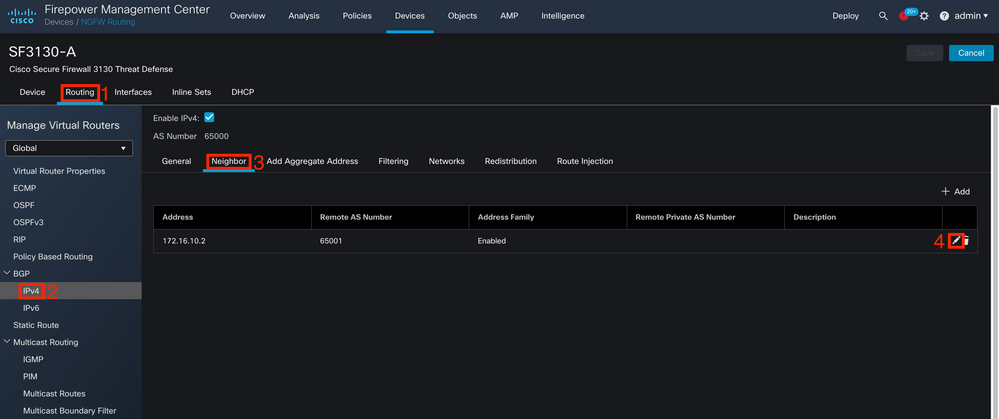Screen dimensions: 999x419
Task: Toggle the Enable IPv4 checkbox
Action: pos(209,117)
